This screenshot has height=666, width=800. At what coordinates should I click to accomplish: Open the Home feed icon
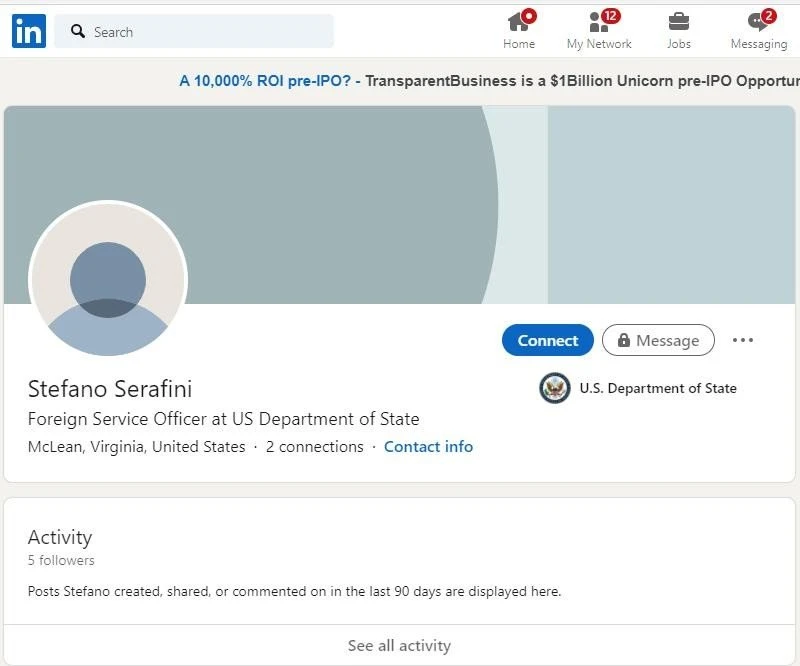[518, 22]
